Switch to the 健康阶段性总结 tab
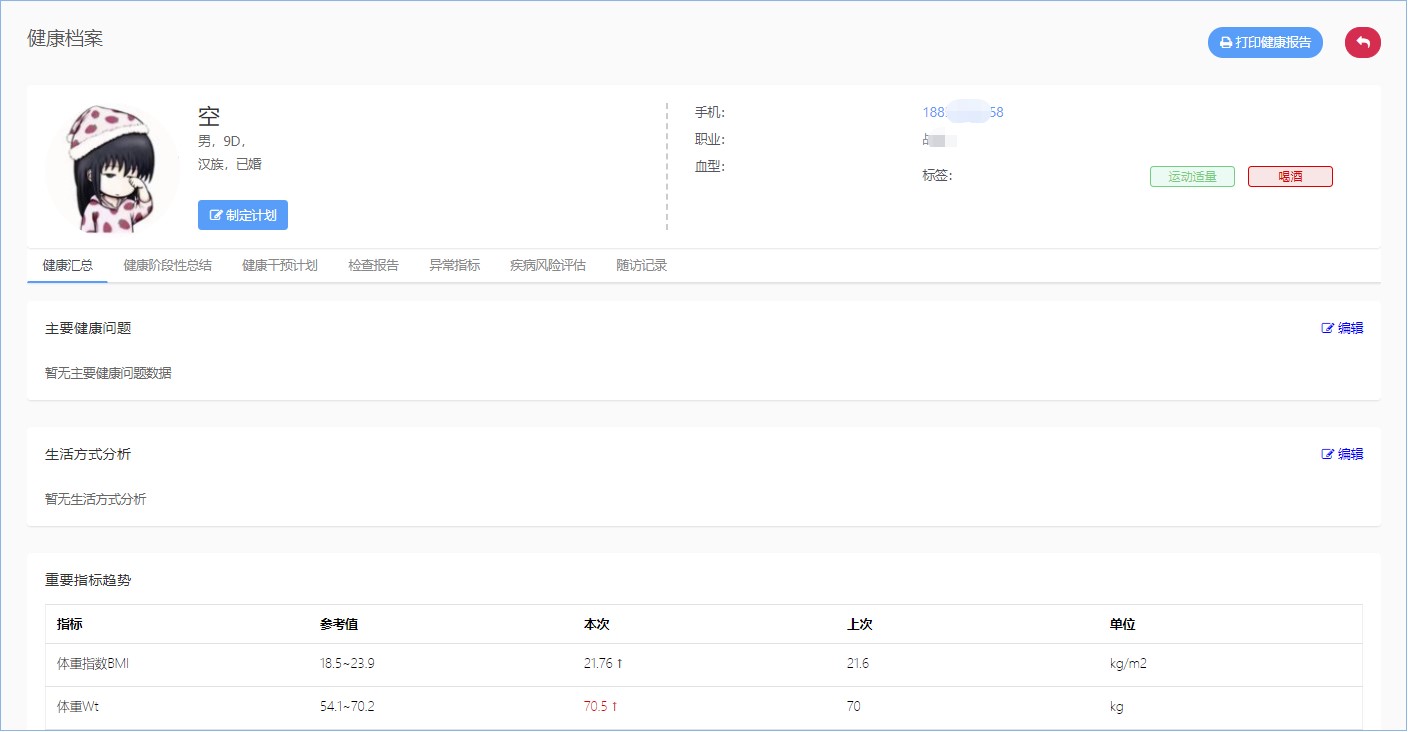Screen dimensions: 1408x732 click(x=167, y=266)
